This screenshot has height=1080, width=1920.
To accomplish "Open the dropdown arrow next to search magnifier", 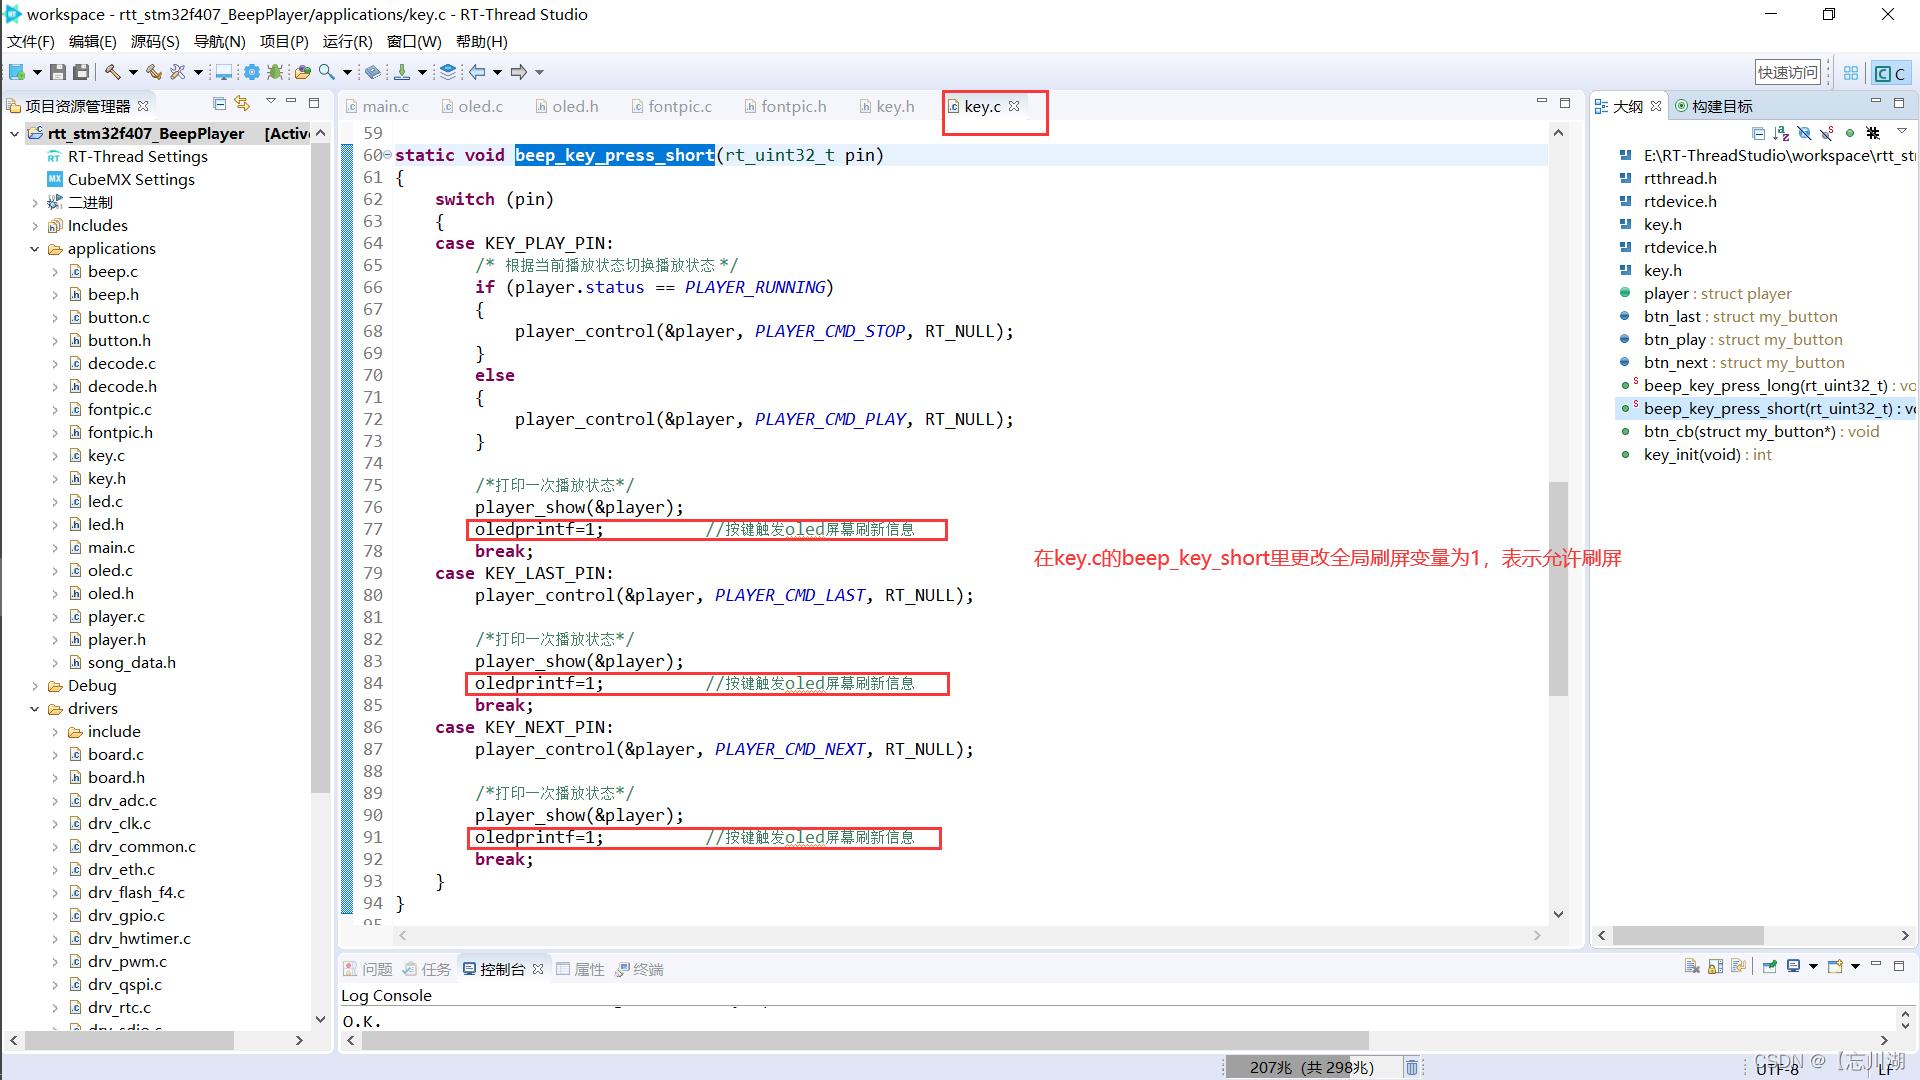I will pyautogui.click(x=347, y=72).
